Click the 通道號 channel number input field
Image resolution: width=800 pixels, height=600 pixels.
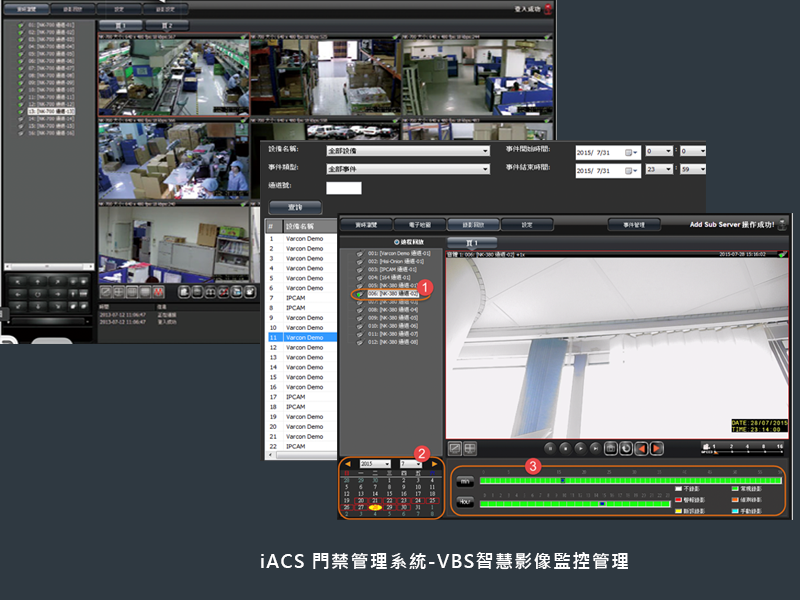pyautogui.click(x=344, y=187)
